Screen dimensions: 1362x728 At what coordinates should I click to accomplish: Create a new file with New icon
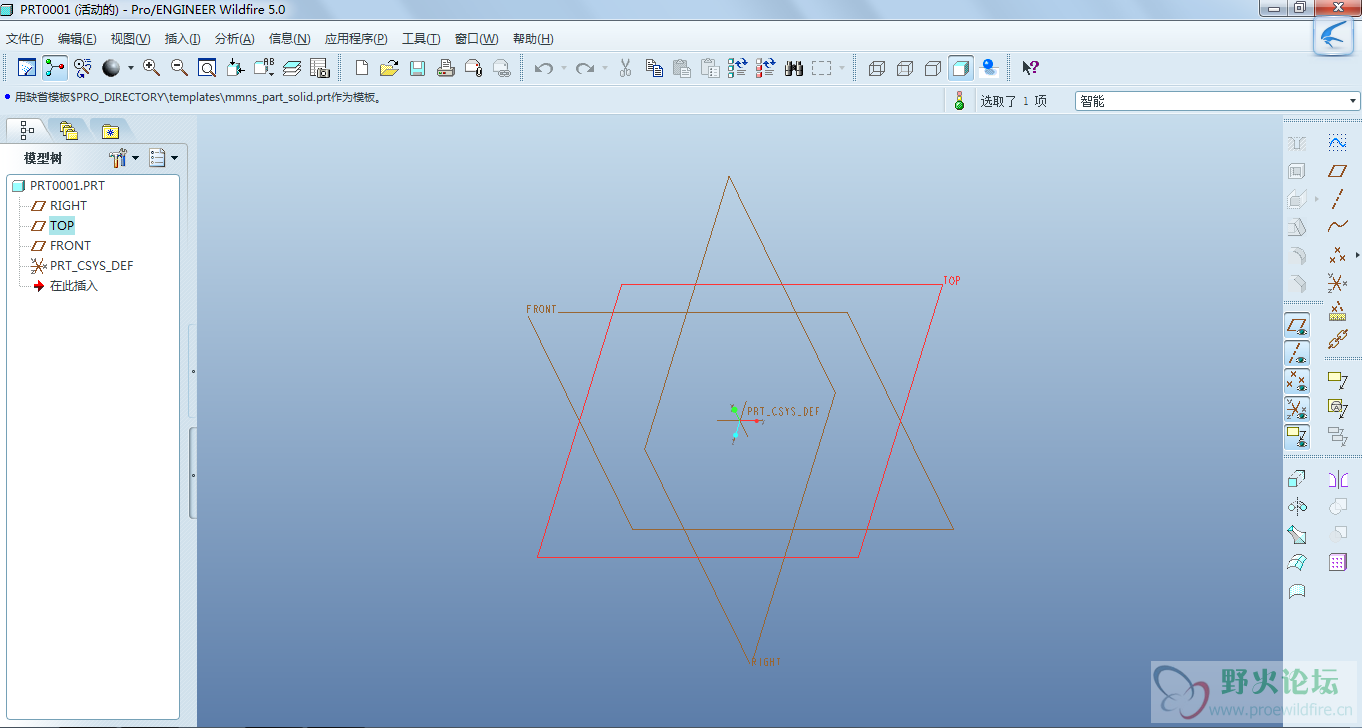pyautogui.click(x=362, y=68)
